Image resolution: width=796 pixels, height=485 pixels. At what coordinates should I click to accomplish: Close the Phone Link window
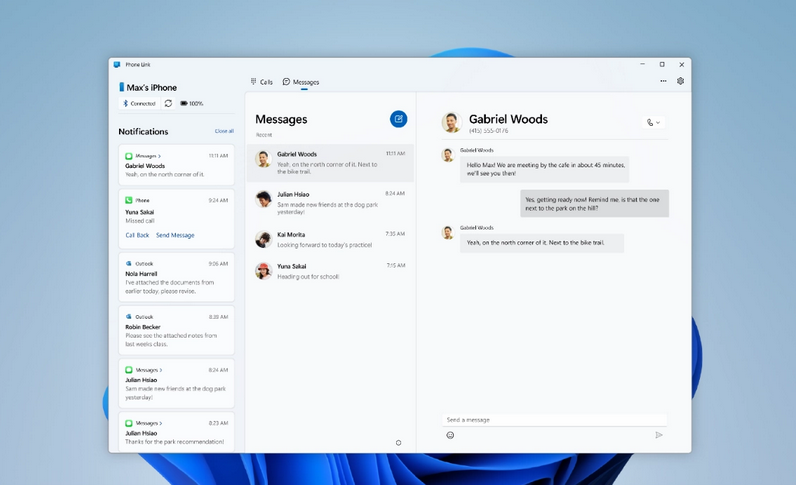tap(682, 64)
